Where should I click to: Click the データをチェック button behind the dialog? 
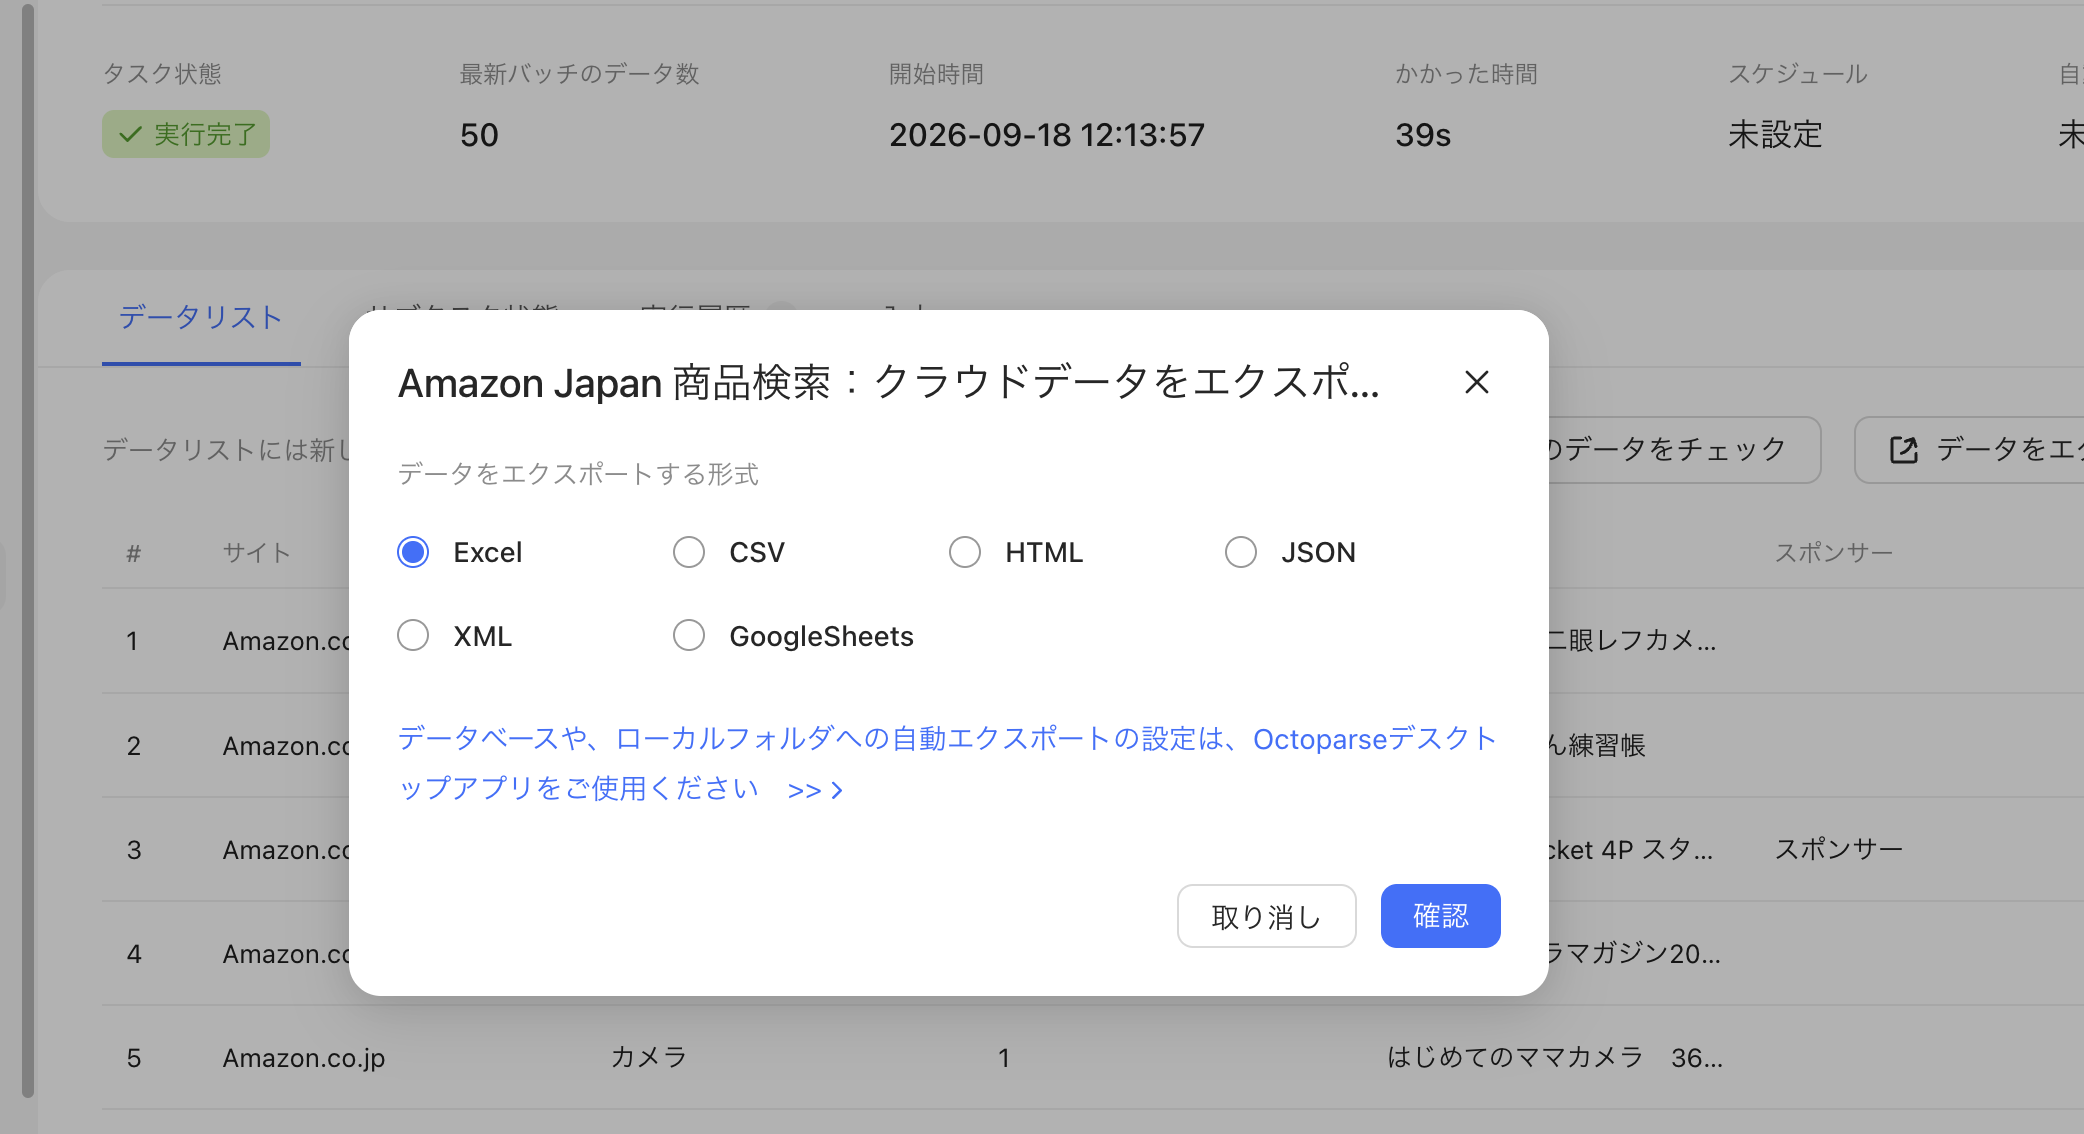tap(1683, 450)
